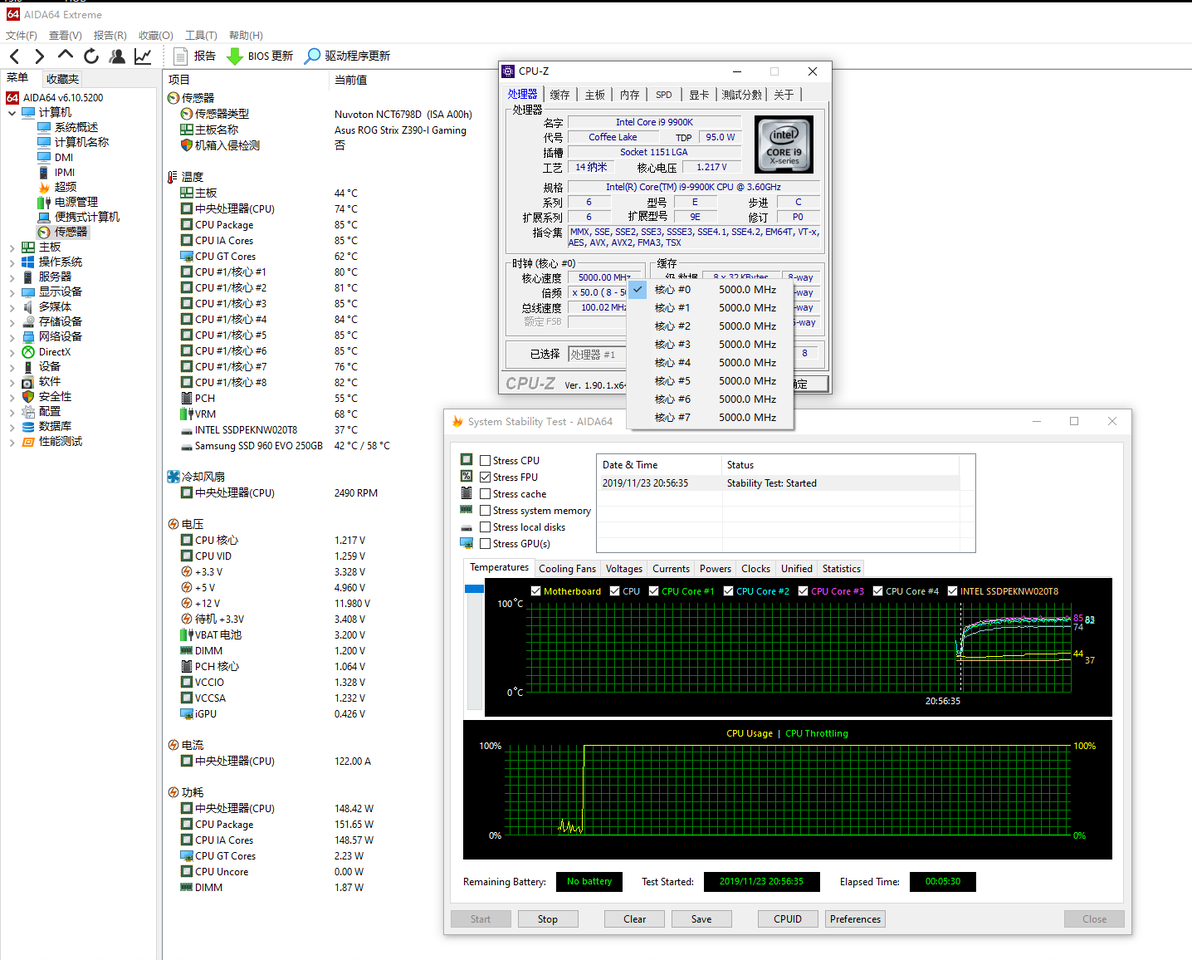The image size is (1192, 960).
Task: Open the 报告 report toolbar item
Action: 195,56
